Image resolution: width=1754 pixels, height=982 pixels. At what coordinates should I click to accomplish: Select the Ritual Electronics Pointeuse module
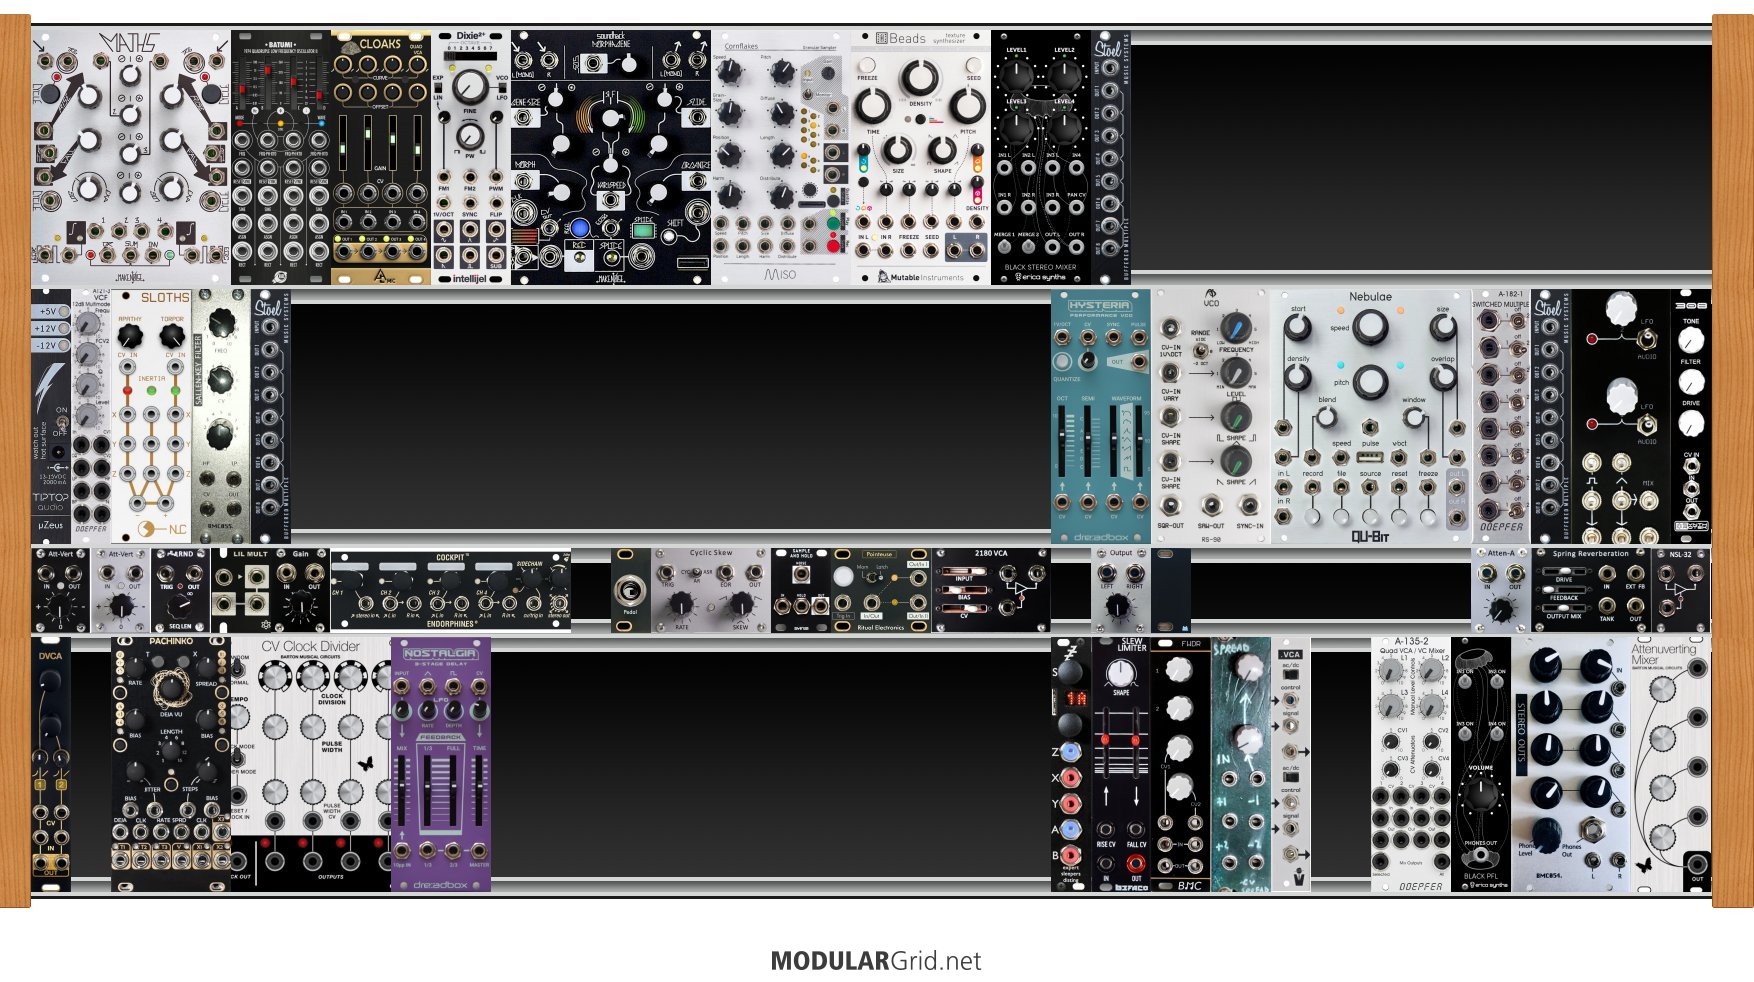[881, 590]
